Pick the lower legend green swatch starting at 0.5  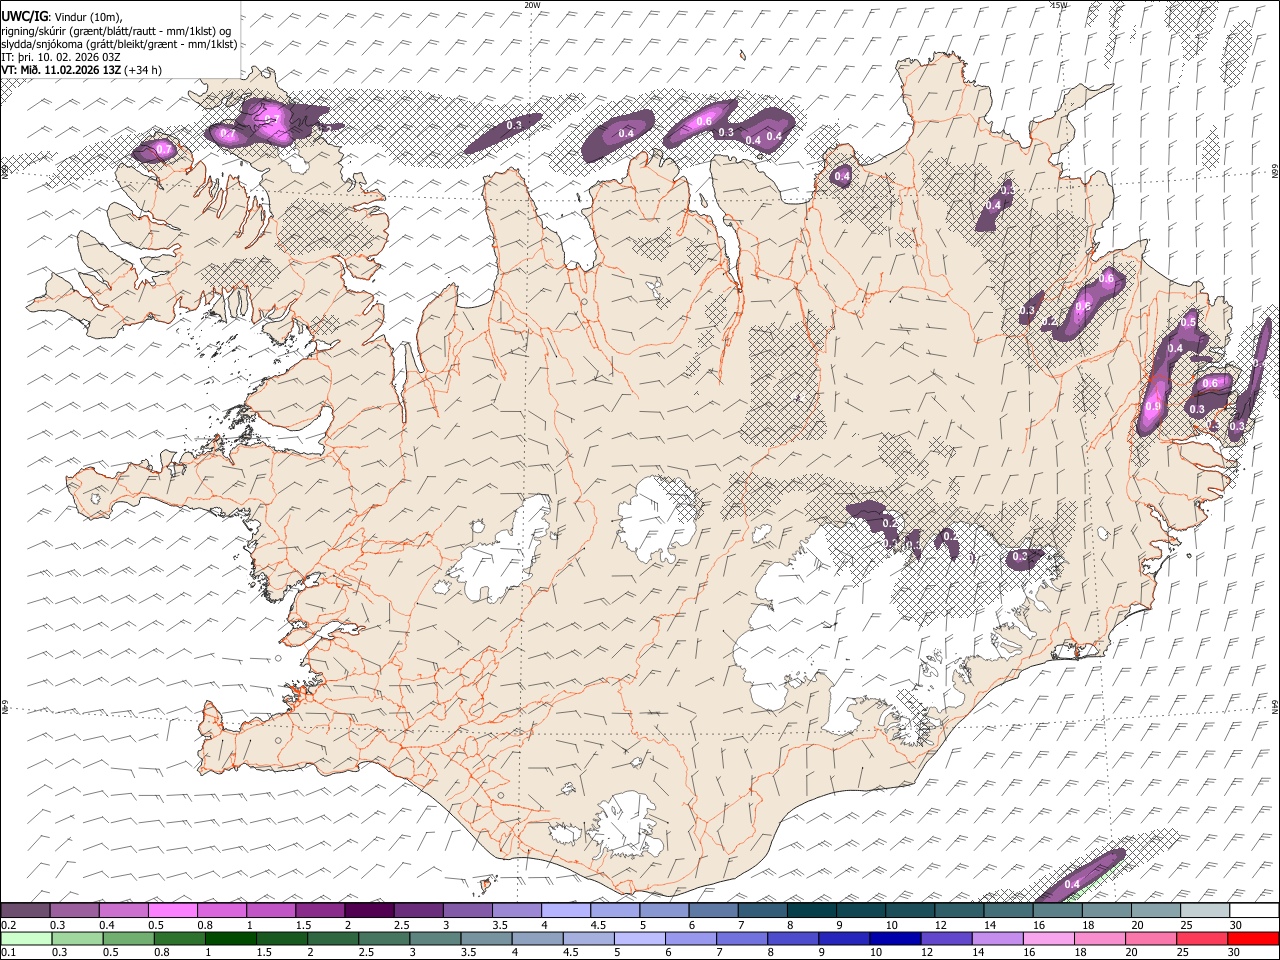pos(128,938)
